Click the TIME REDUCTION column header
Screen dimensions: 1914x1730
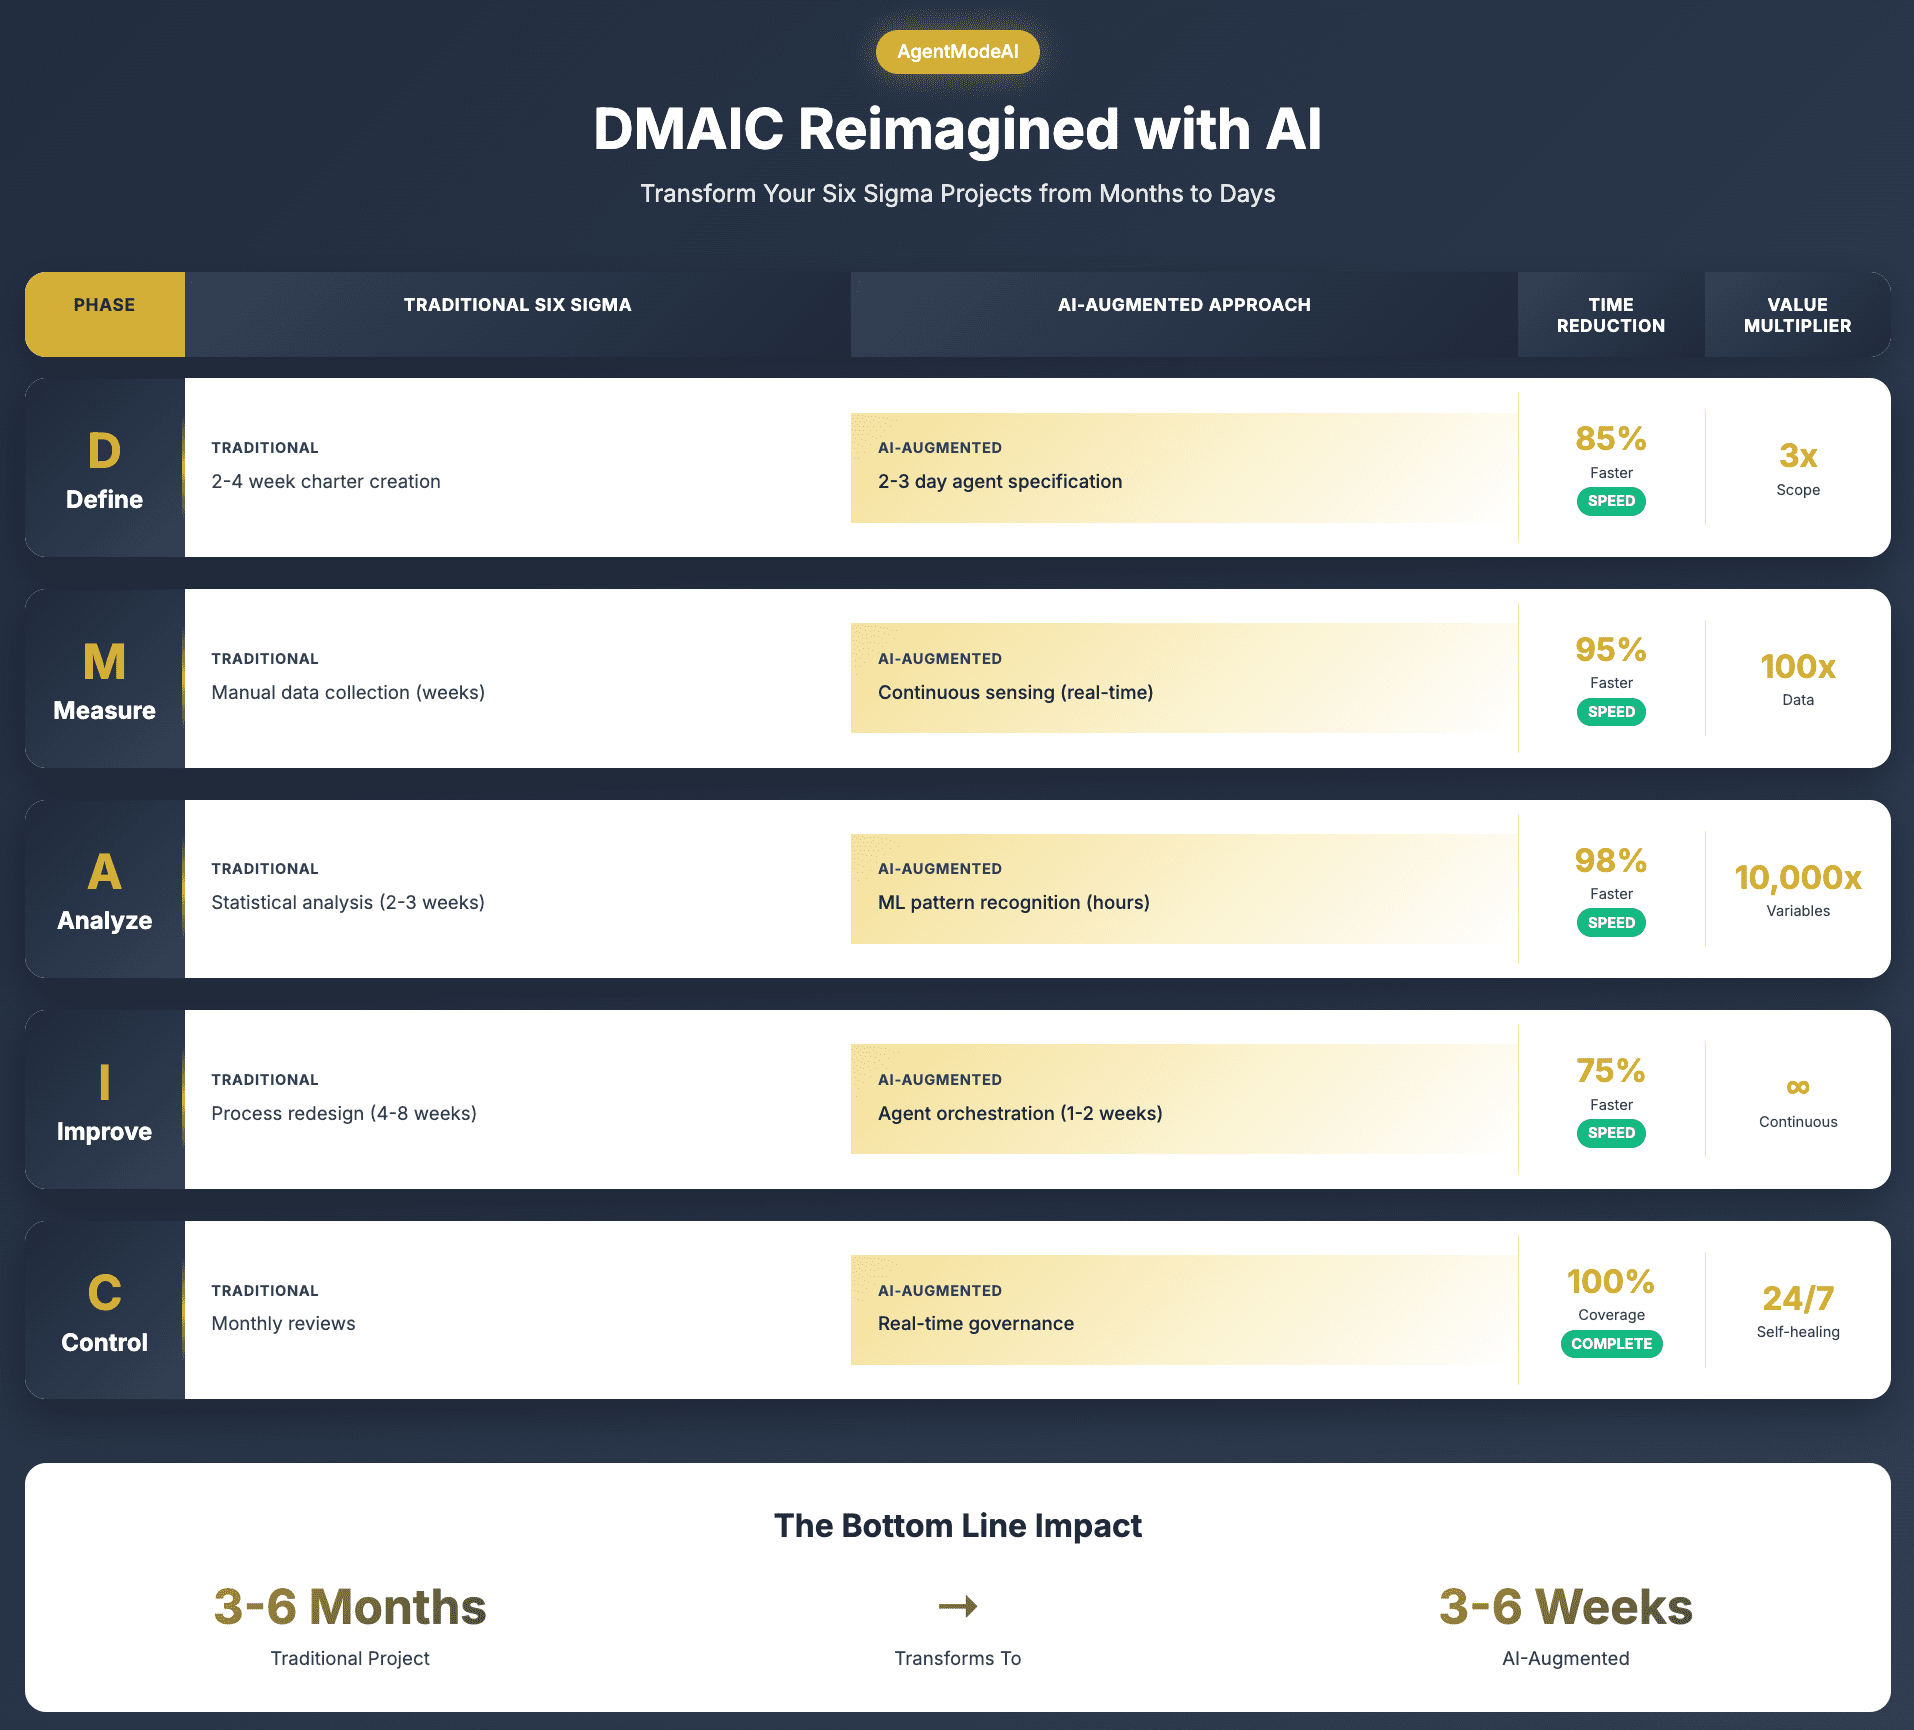[x=1610, y=315]
